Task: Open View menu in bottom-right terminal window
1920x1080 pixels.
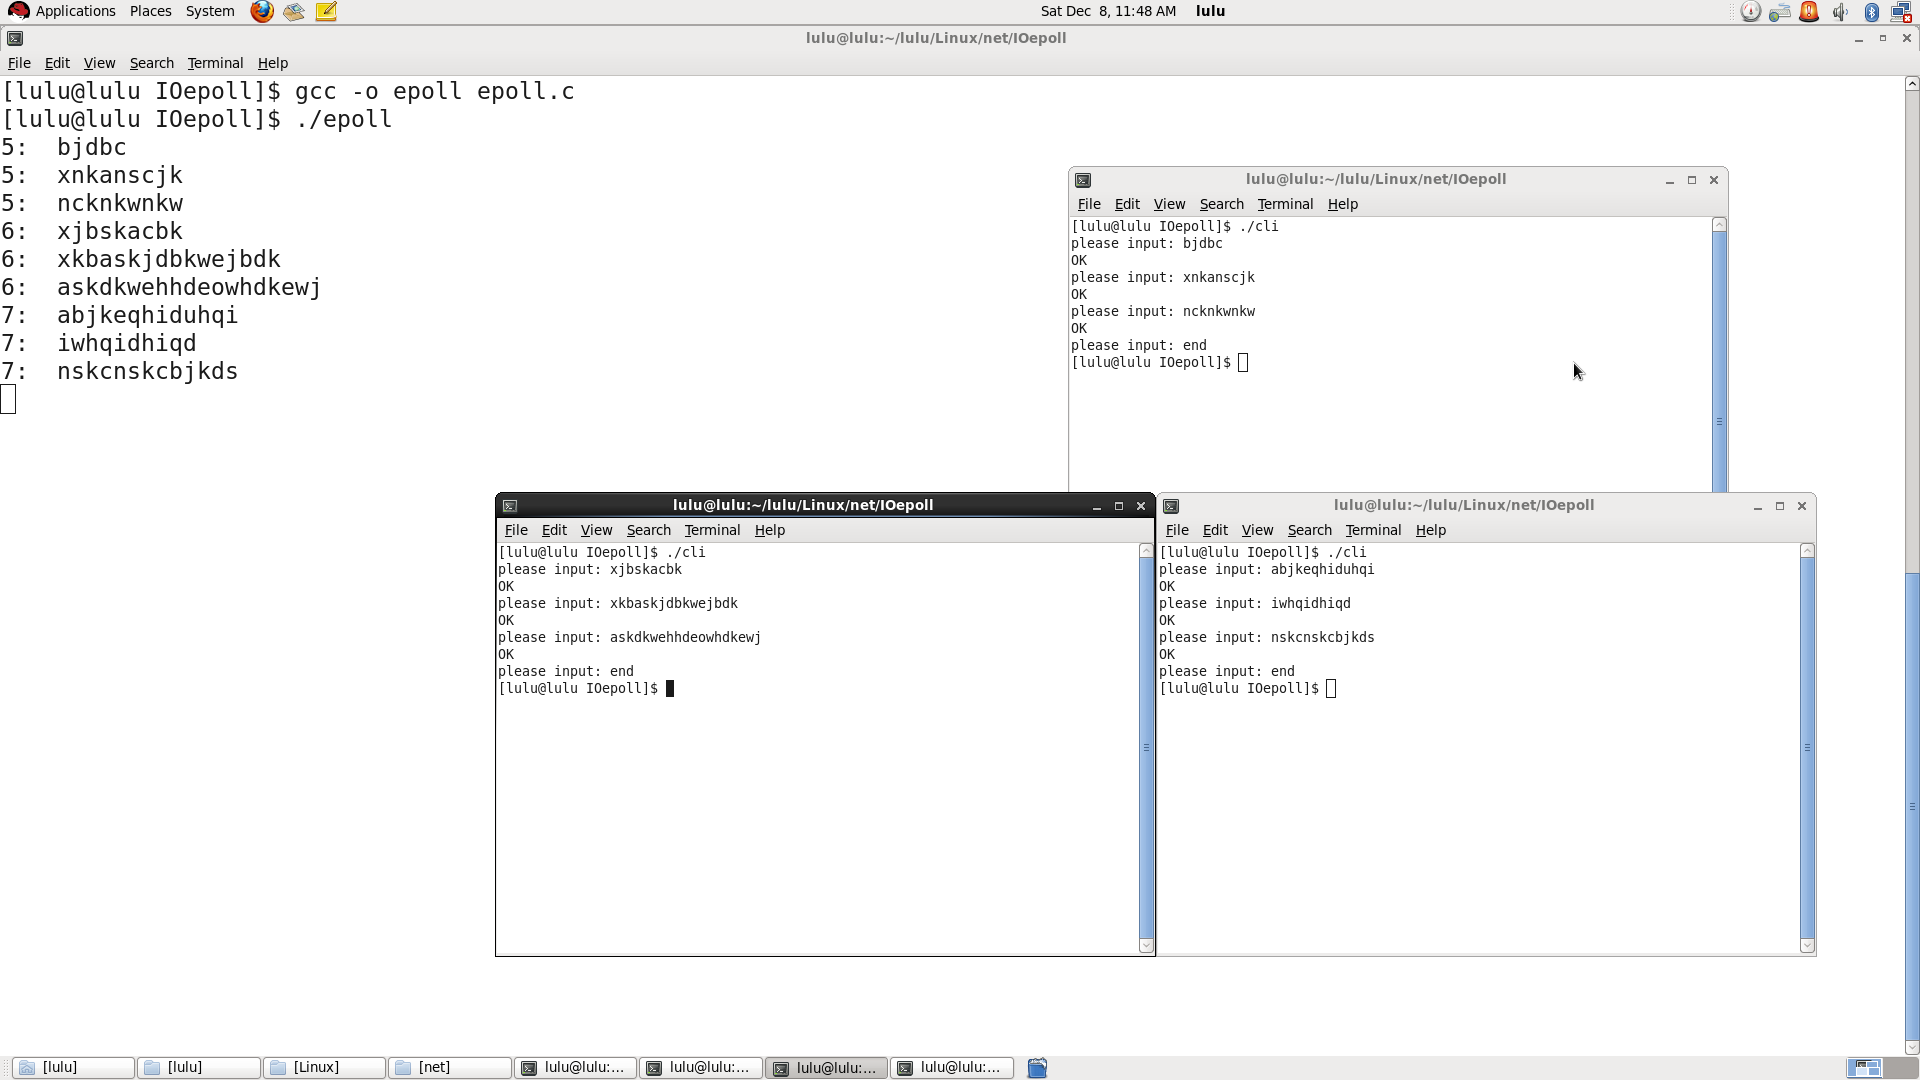Action: click(1257, 530)
